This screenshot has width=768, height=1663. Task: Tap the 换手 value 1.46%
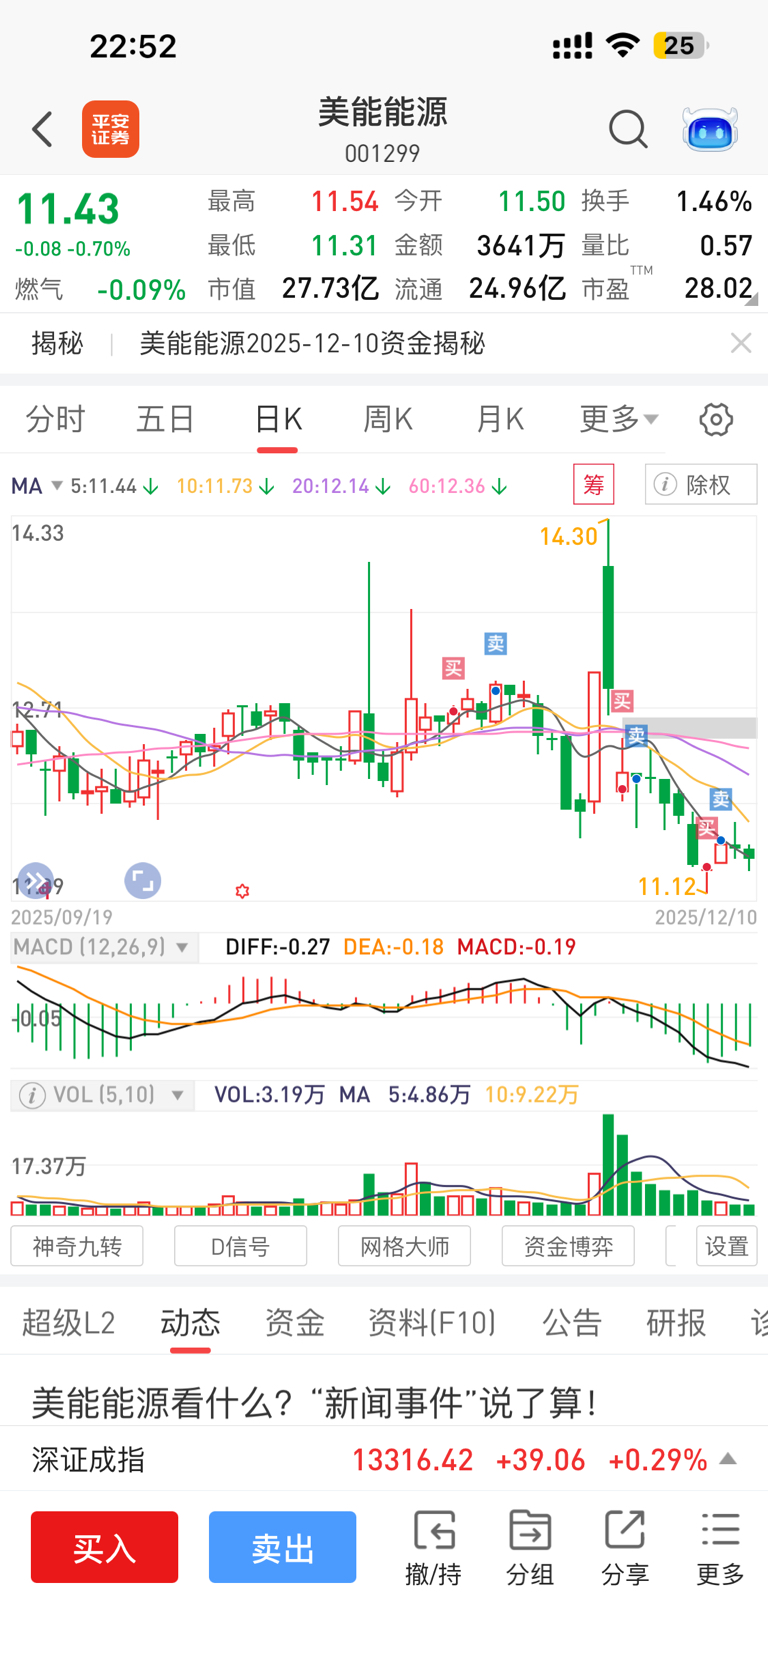click(714, 201)
